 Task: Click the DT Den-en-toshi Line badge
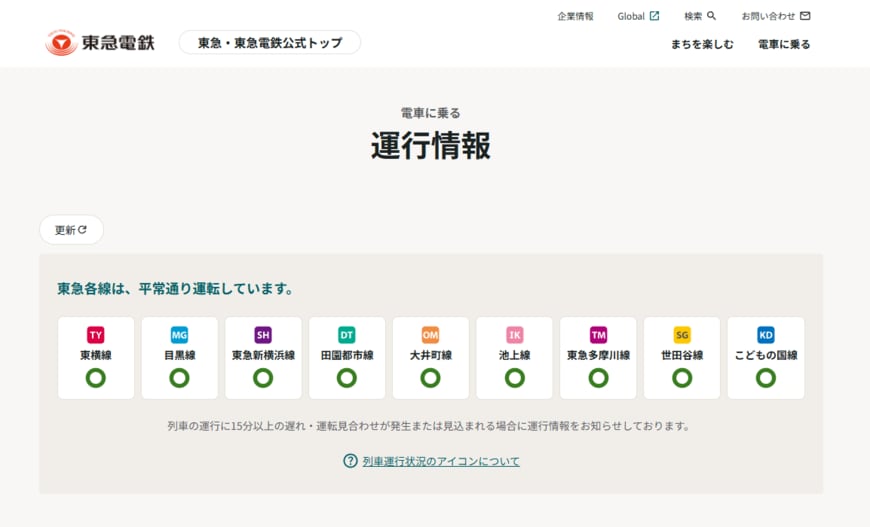click(346, 335)
